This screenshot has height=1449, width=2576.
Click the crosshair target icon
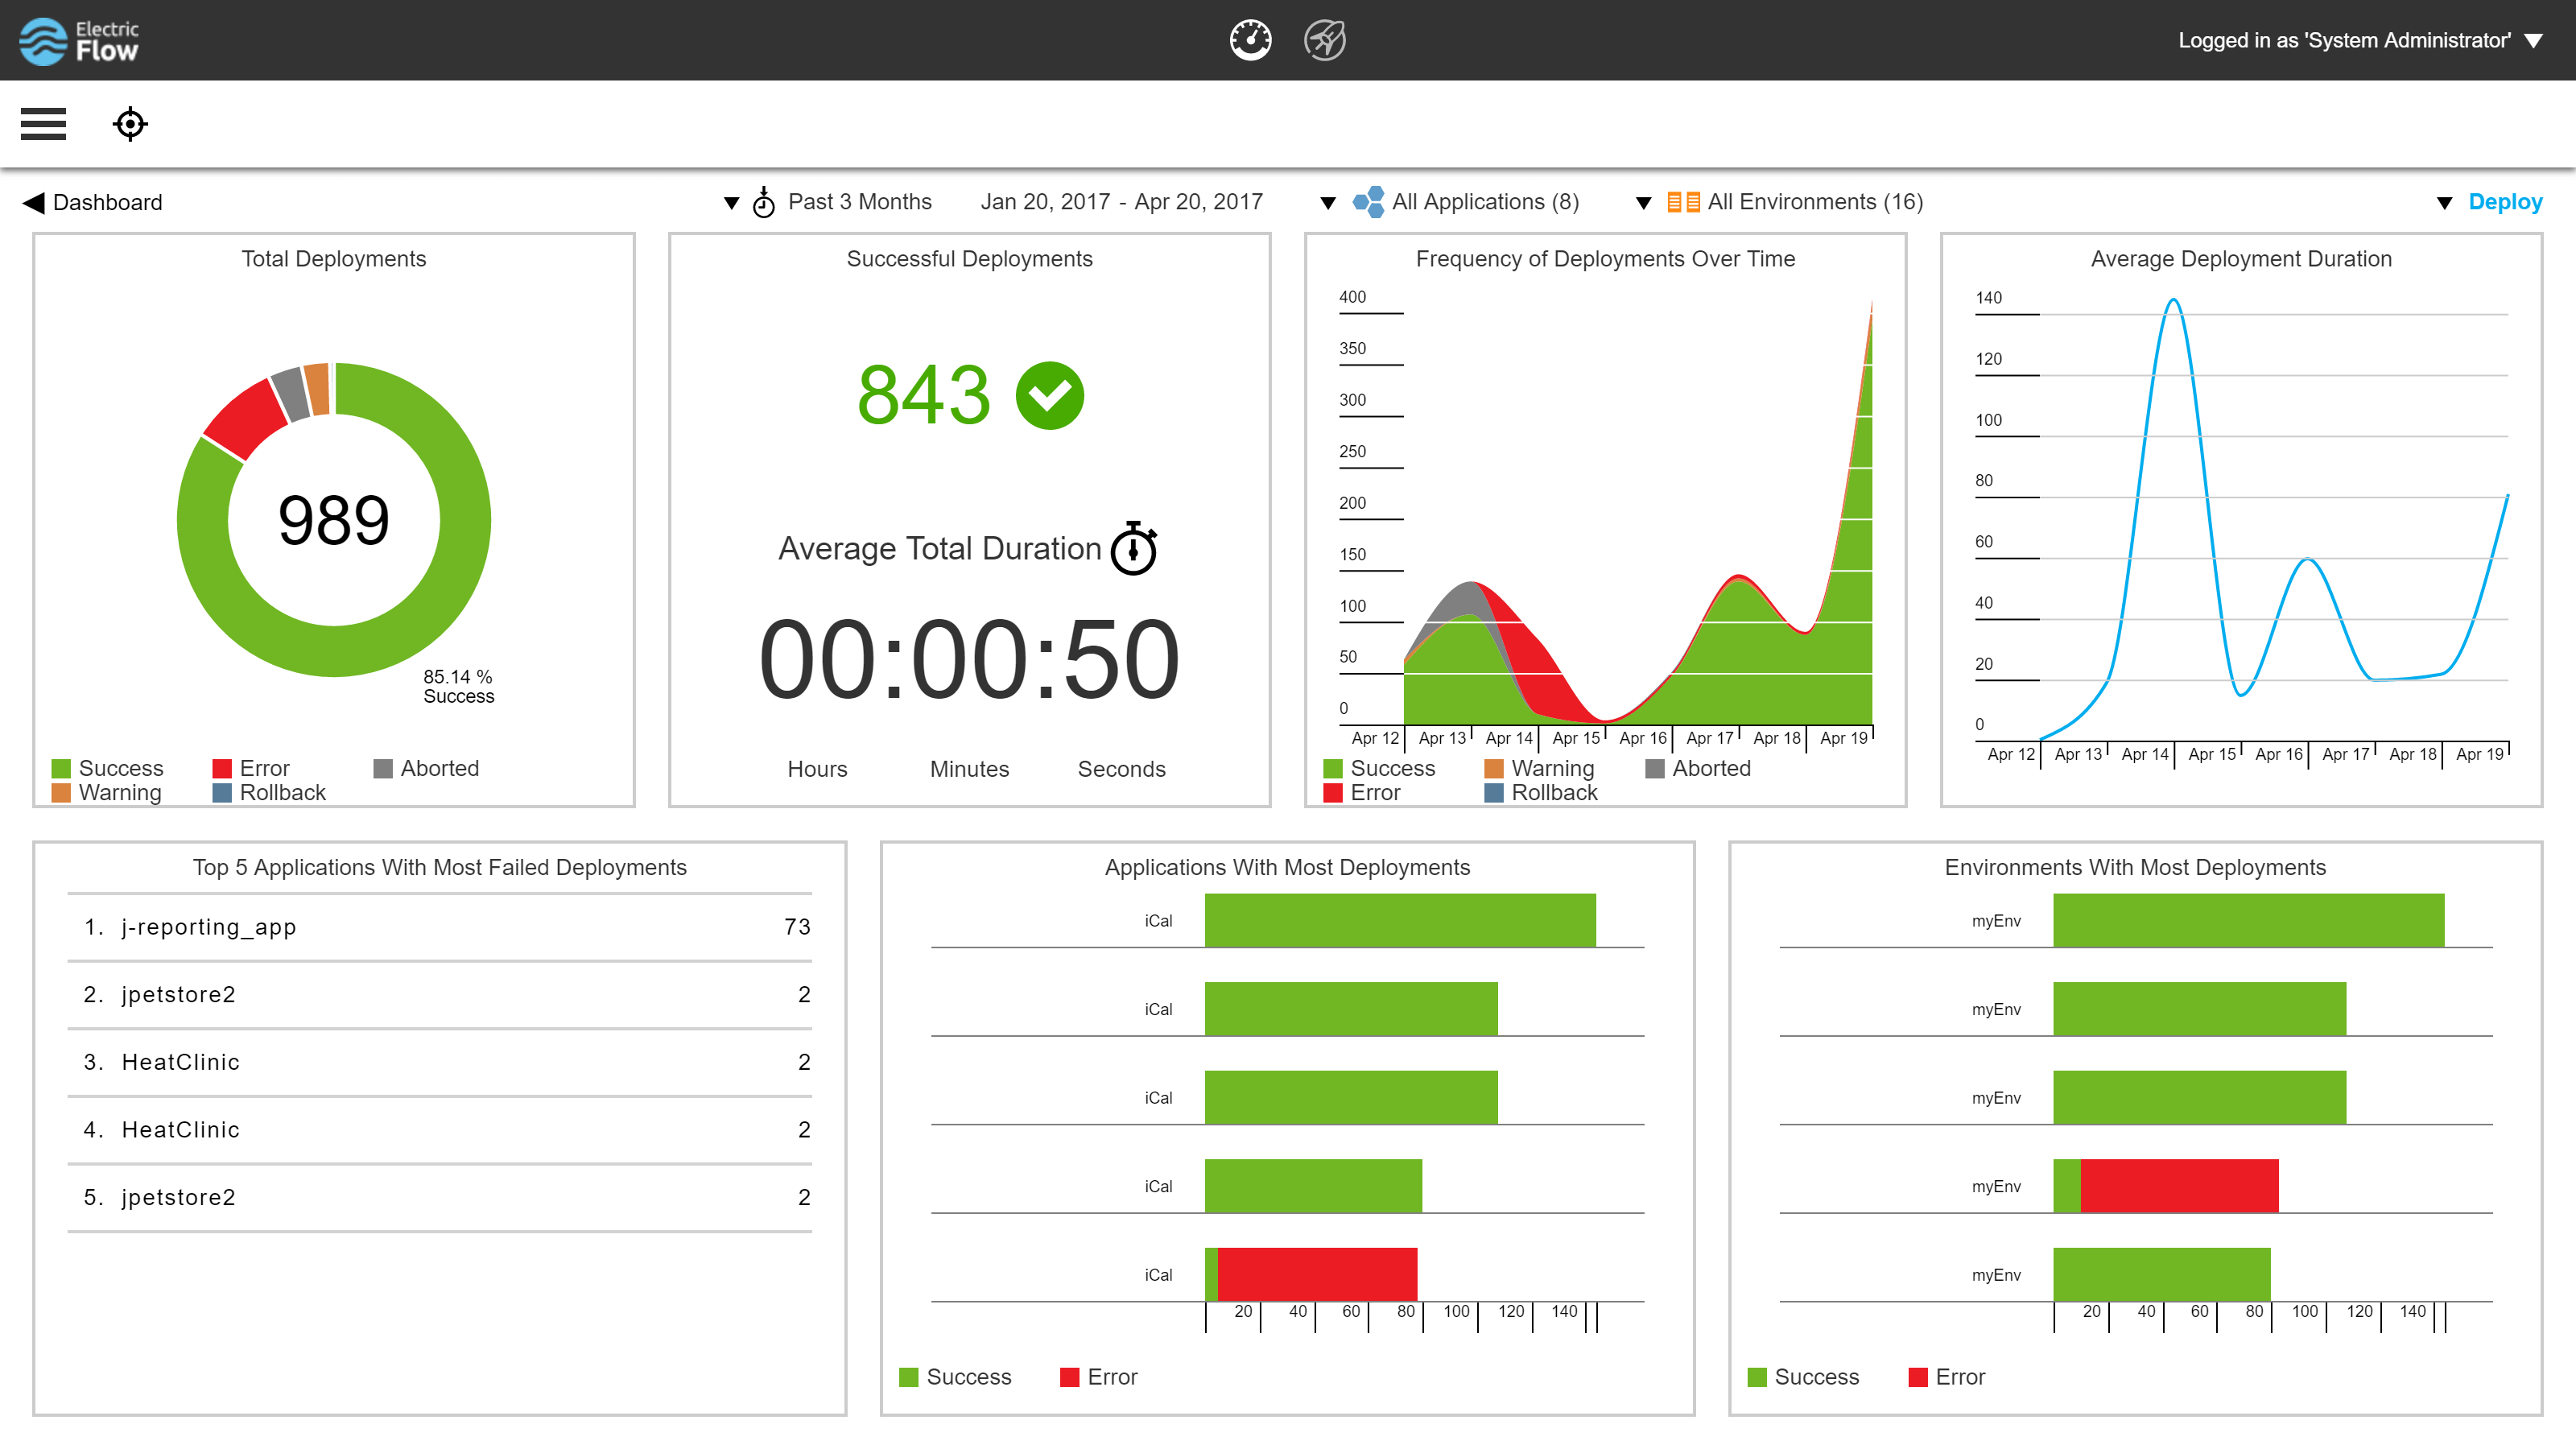pyautogui.click(x=130, y=124)
